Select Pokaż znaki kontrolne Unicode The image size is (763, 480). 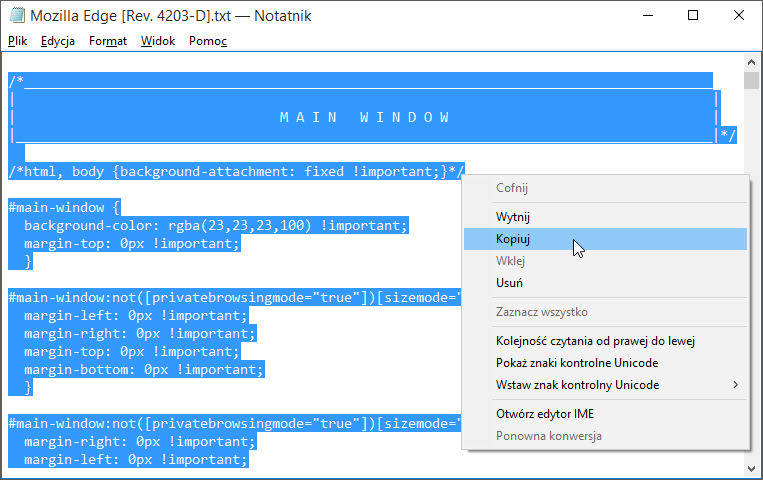[x=605, y=363]
